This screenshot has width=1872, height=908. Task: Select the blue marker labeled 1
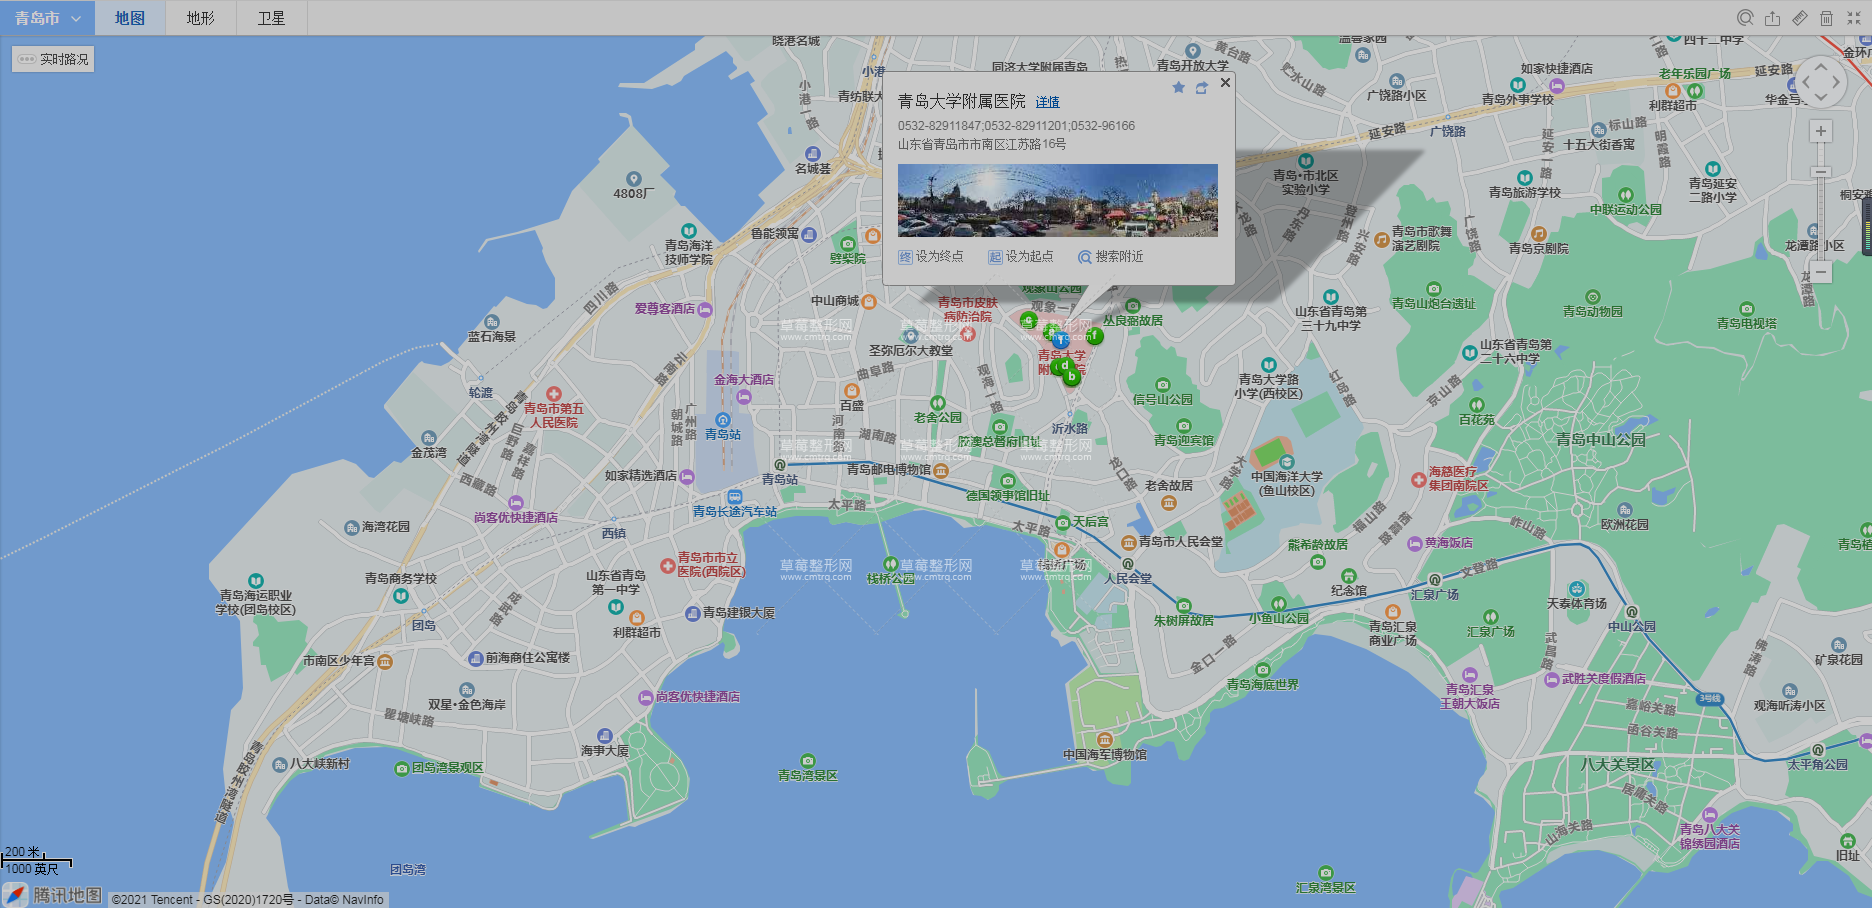[x=1061, y=341]
